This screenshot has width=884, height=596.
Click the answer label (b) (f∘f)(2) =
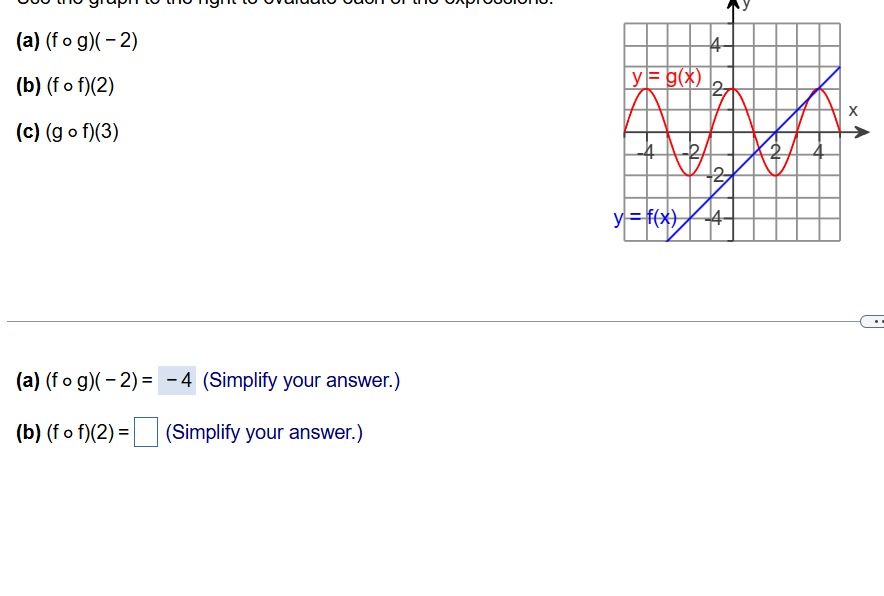[73, 432]
